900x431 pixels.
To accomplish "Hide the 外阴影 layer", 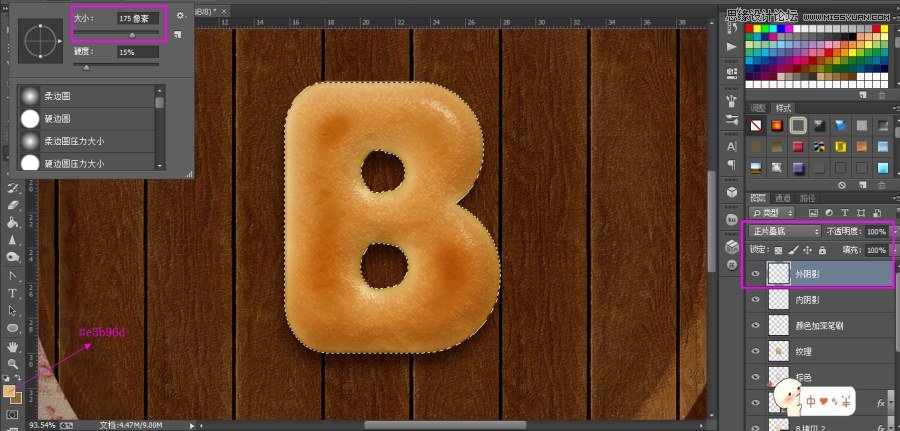I will [755, 274].
